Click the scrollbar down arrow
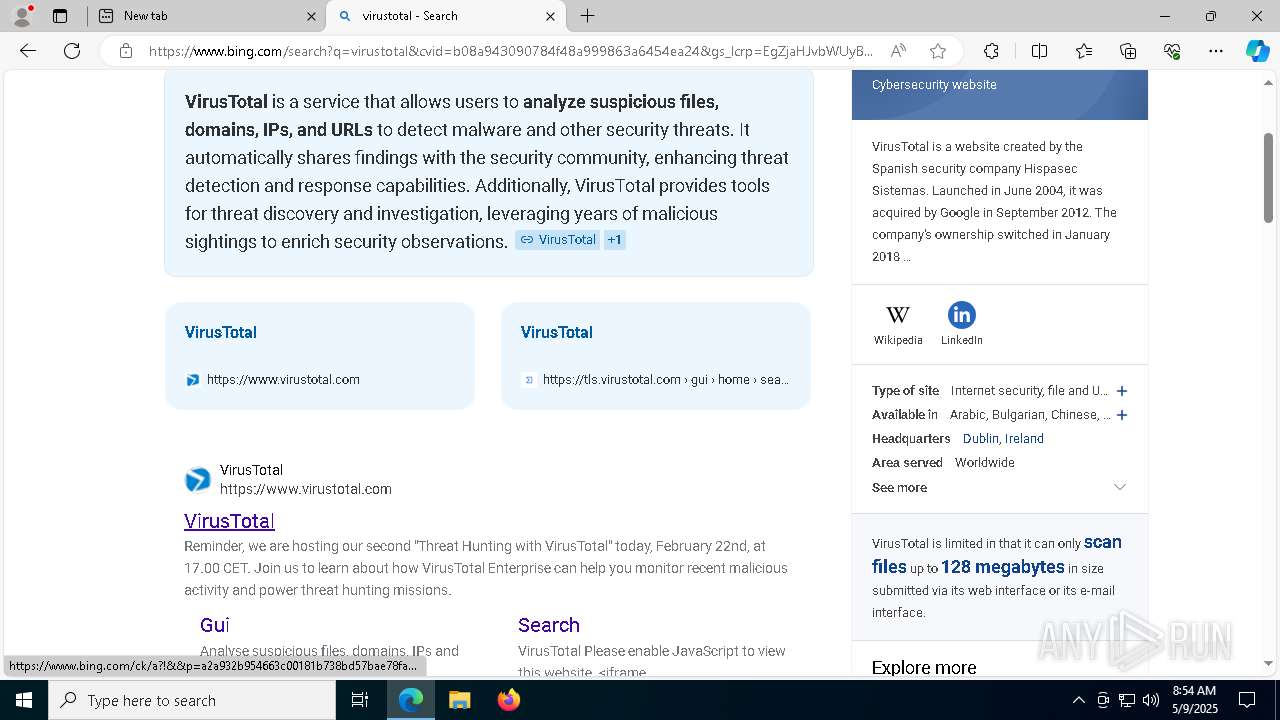 point(1269,663)
